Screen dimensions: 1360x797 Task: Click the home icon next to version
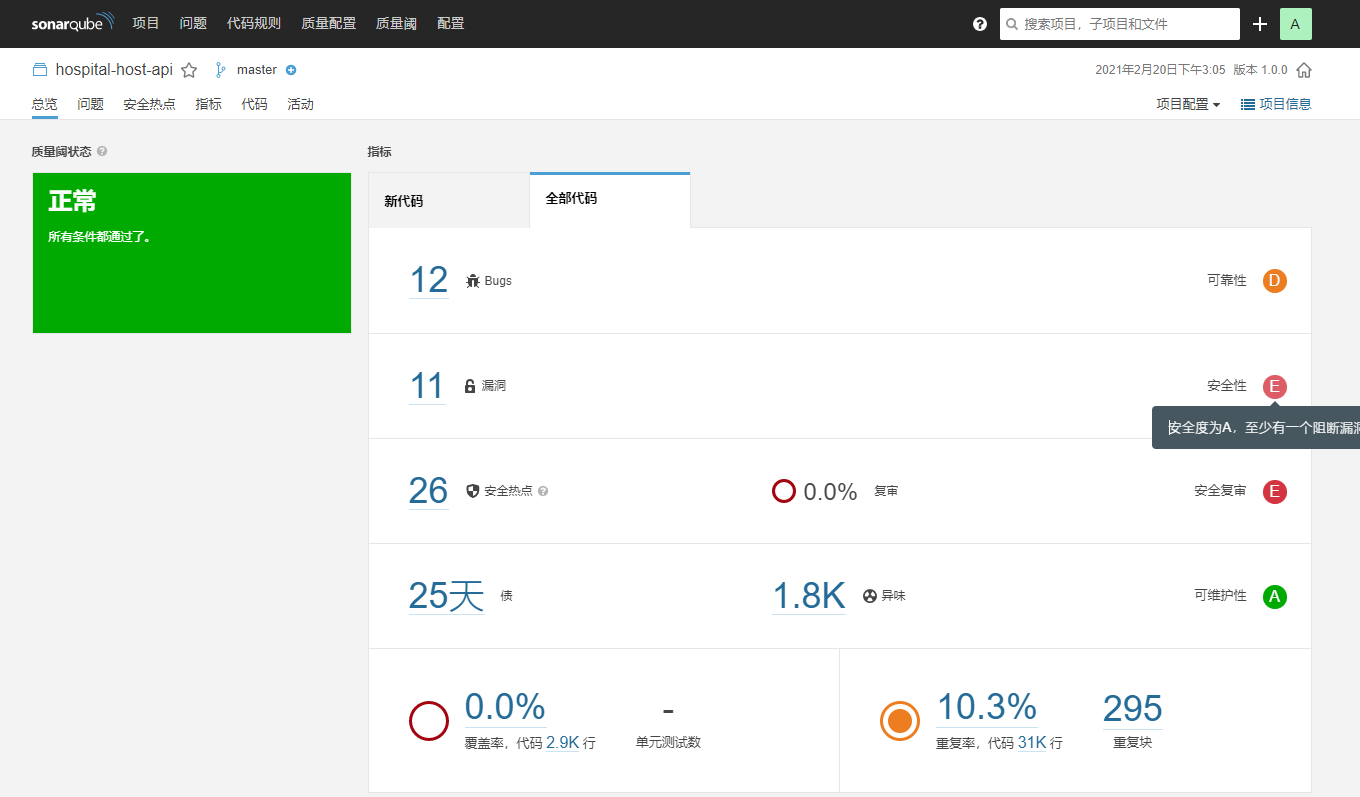point(1304,70)
